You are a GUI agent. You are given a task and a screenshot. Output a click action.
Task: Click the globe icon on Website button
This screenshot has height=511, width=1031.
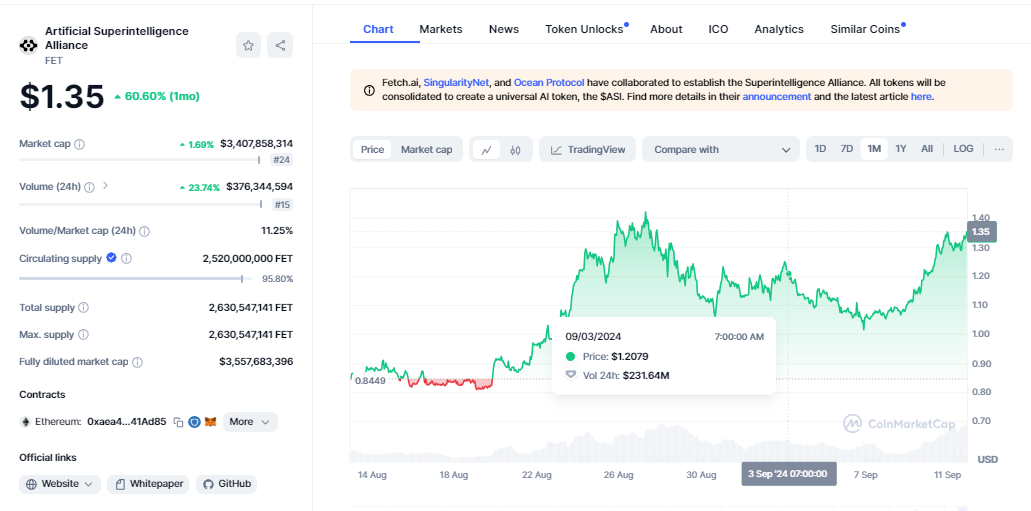(x=32, y=484)
